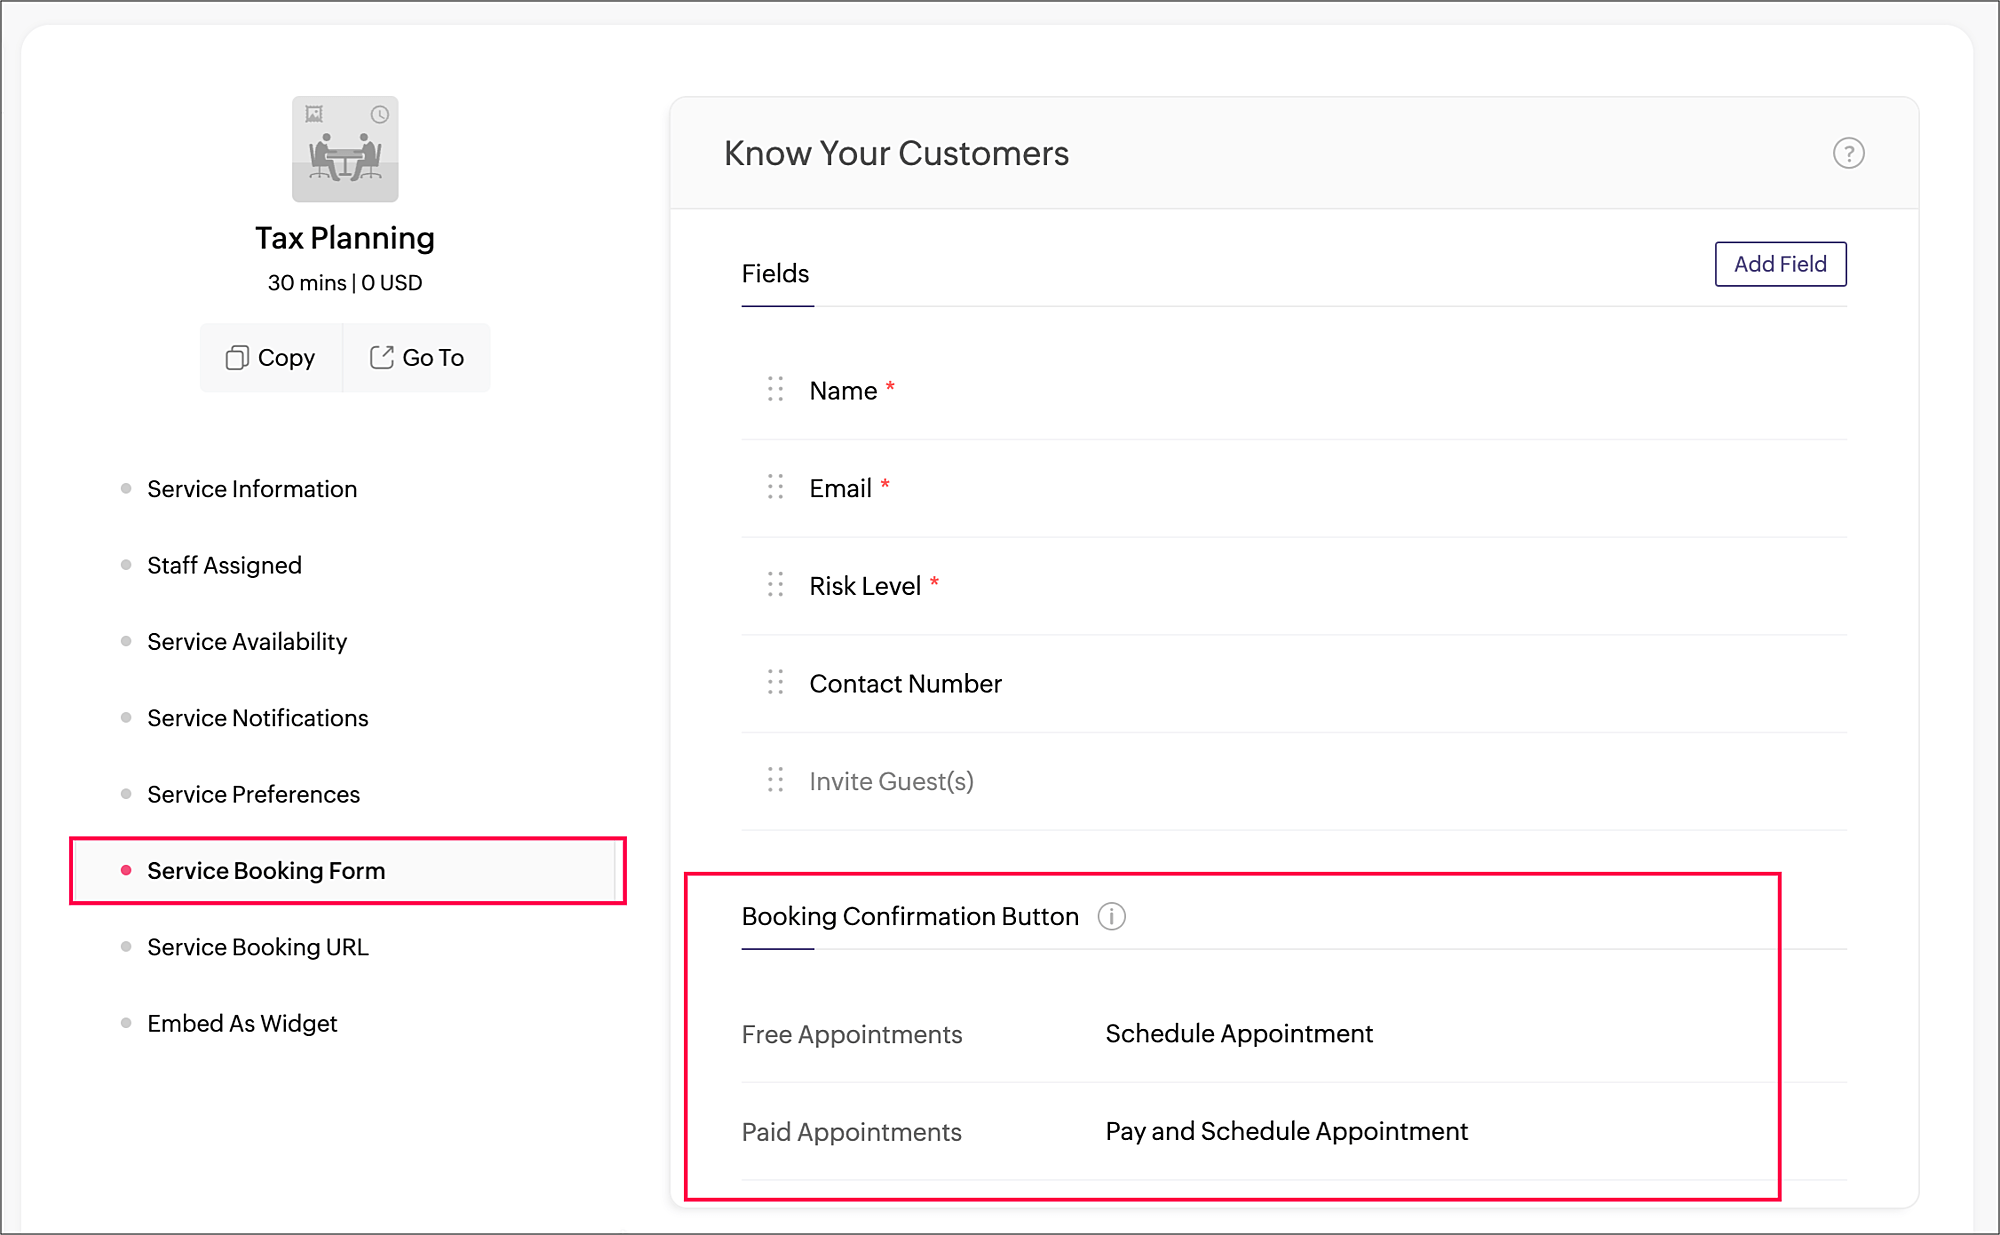Grab the drag handle beside Contact Number
The height and width of the screenshot is (1235, 2000).
tap(775, 683)
